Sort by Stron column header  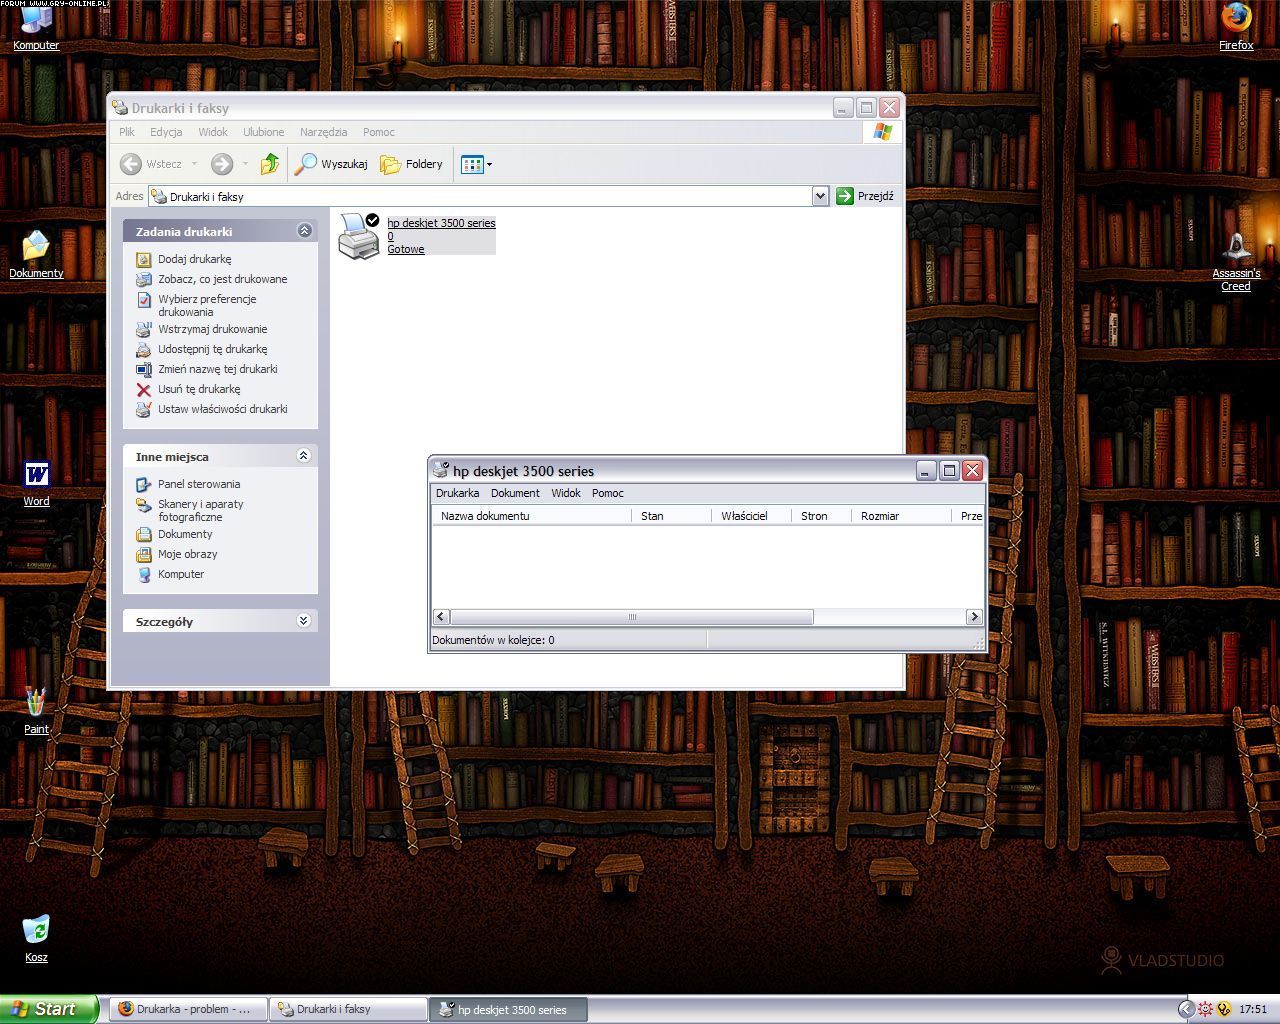(822, 516)
